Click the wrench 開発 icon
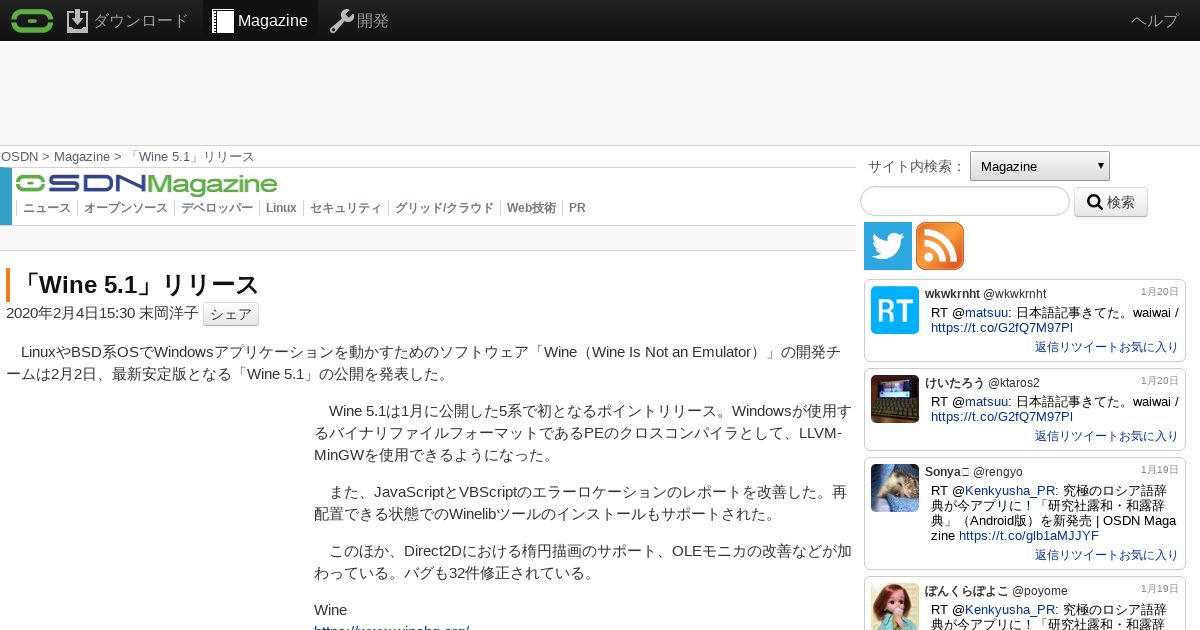1200x630 pixels. (x=341, y=20)
